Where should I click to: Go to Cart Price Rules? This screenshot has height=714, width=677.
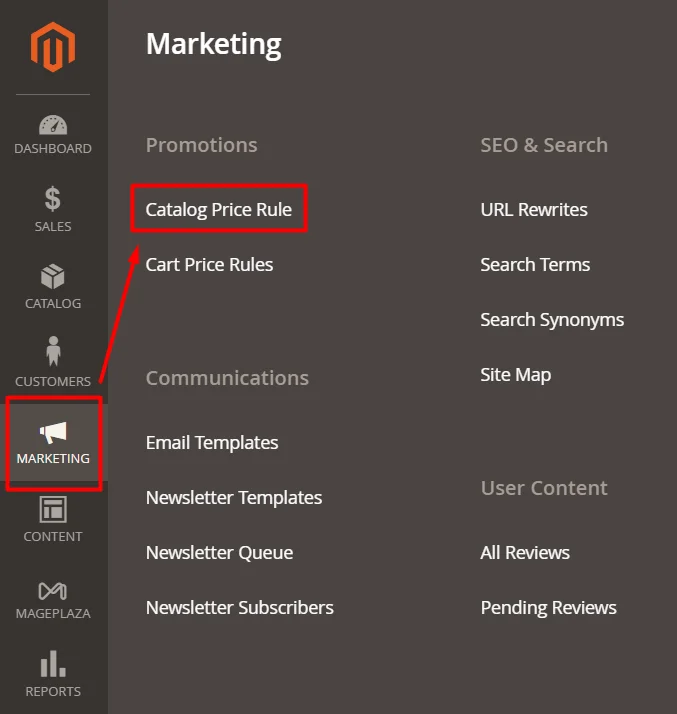coord(209,265)
